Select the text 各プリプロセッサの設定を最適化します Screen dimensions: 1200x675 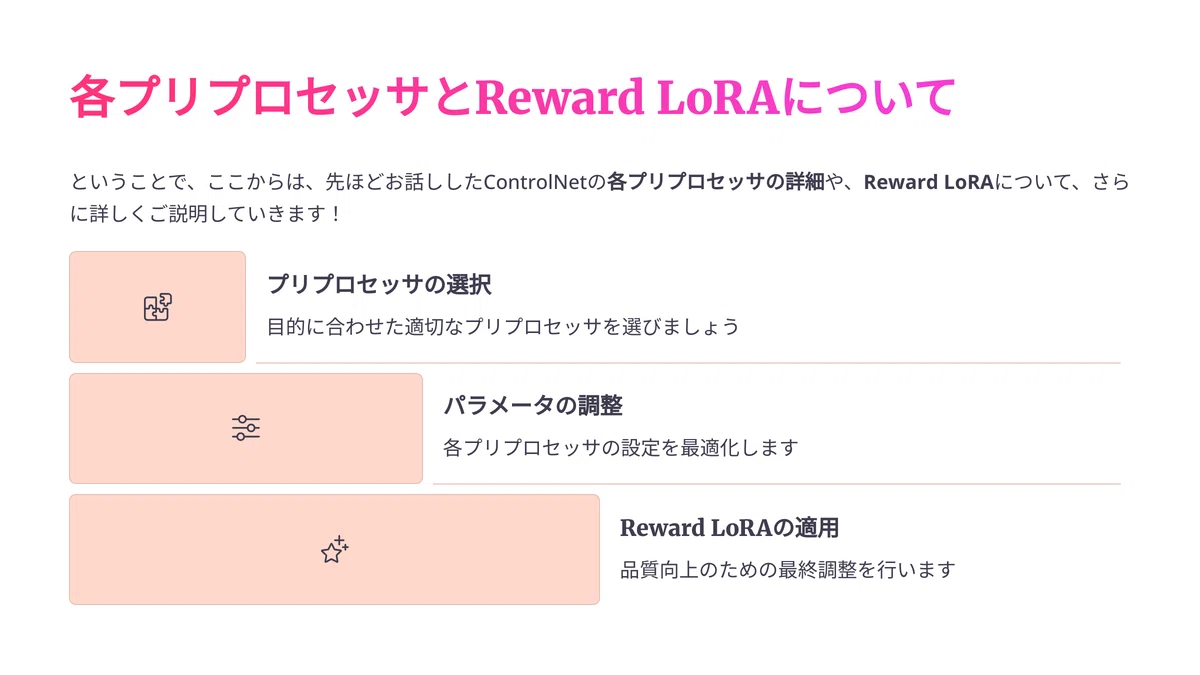point(621,448)
